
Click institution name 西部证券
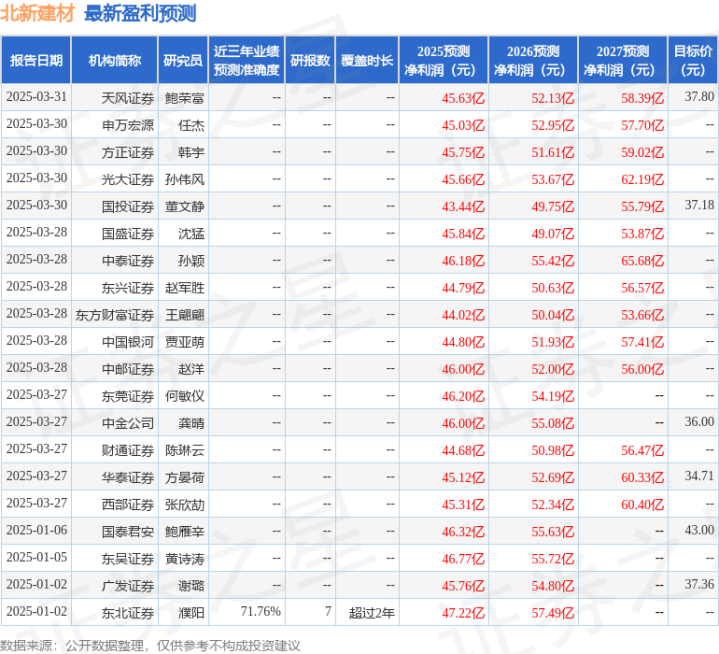[x=127, y=504]
